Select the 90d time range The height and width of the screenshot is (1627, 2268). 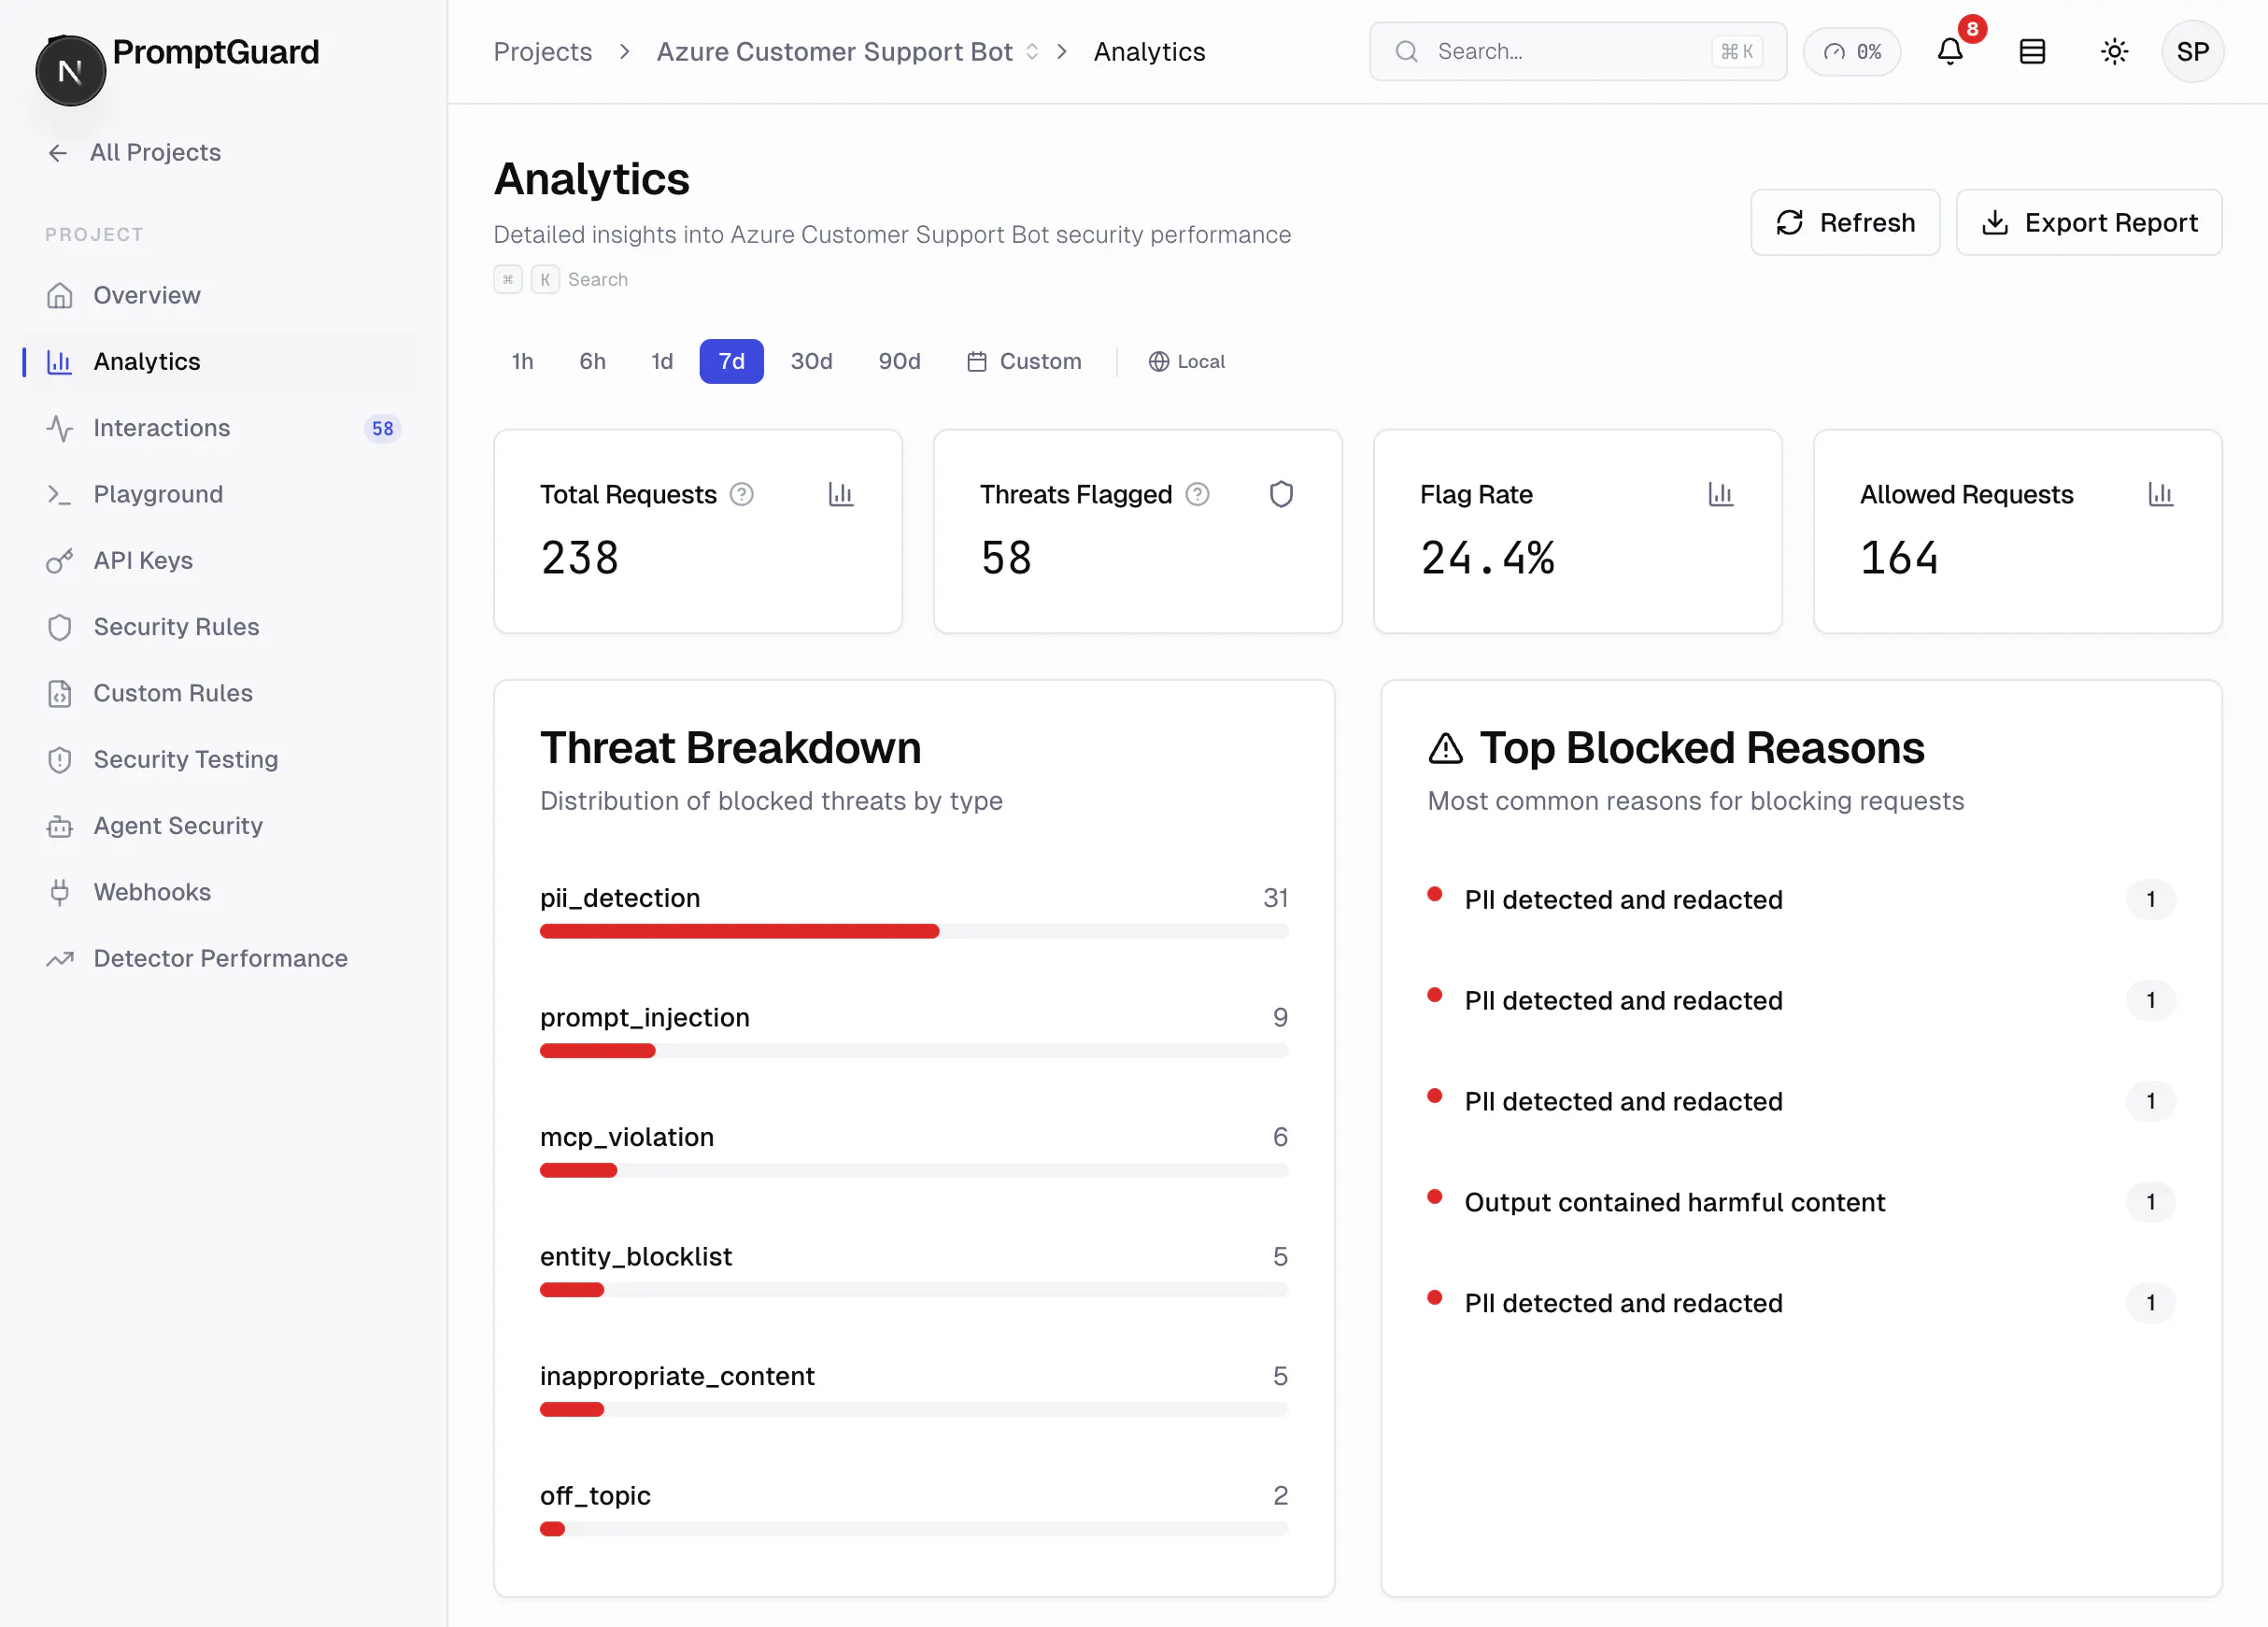(899, 362)
